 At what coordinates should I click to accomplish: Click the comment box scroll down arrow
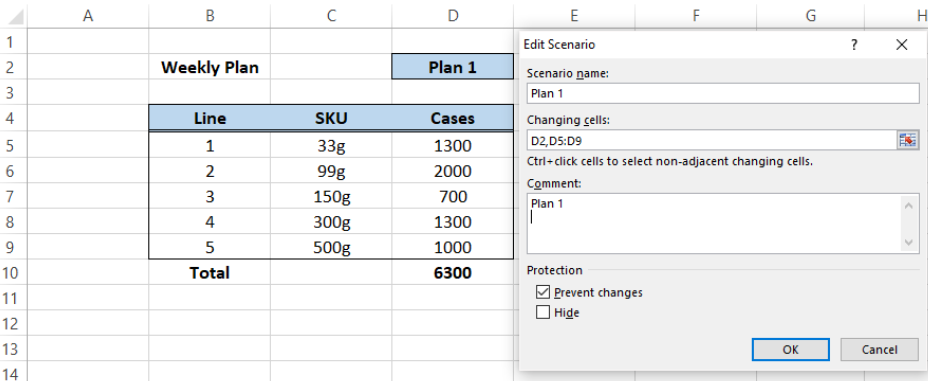point(909,242)
